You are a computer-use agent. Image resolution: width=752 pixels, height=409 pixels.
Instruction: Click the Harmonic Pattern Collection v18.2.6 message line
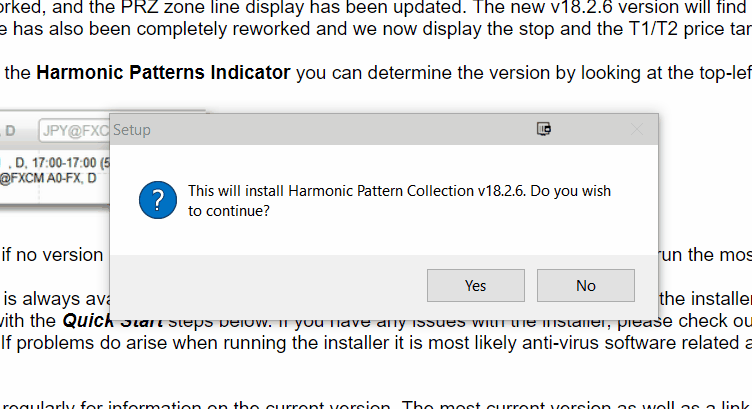399,191
